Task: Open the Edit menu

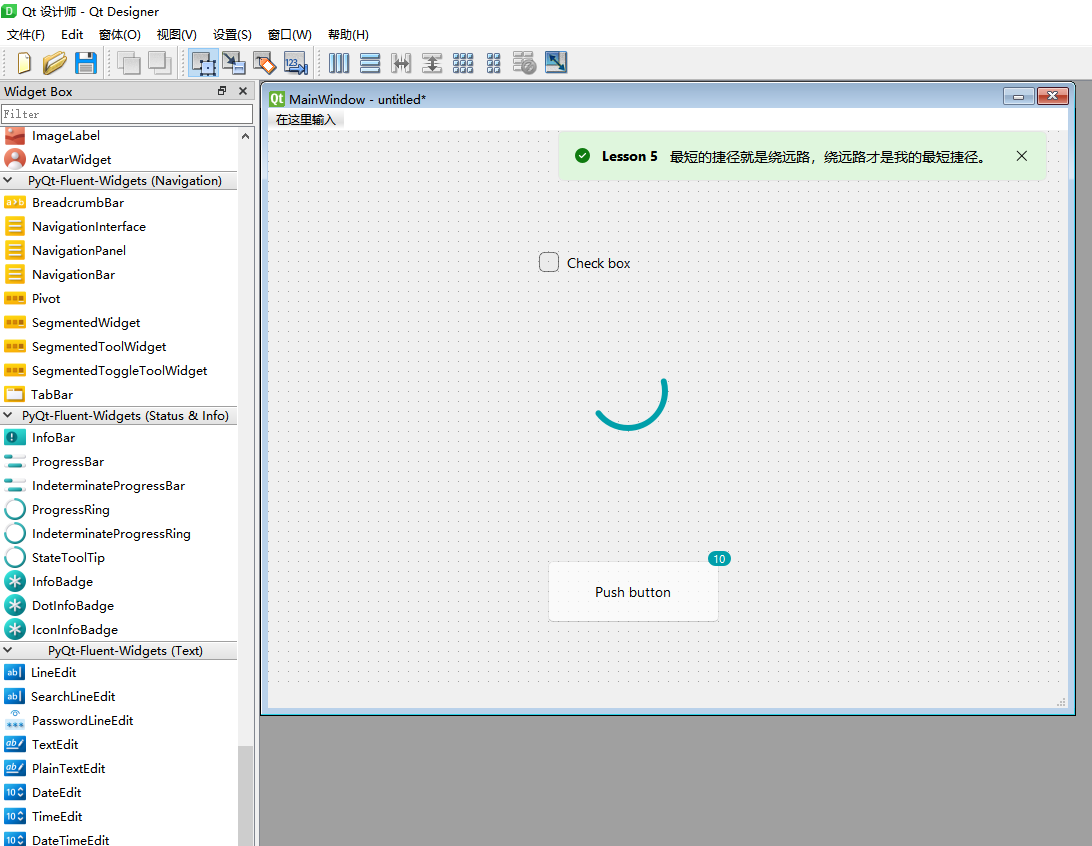Action: 72,35
